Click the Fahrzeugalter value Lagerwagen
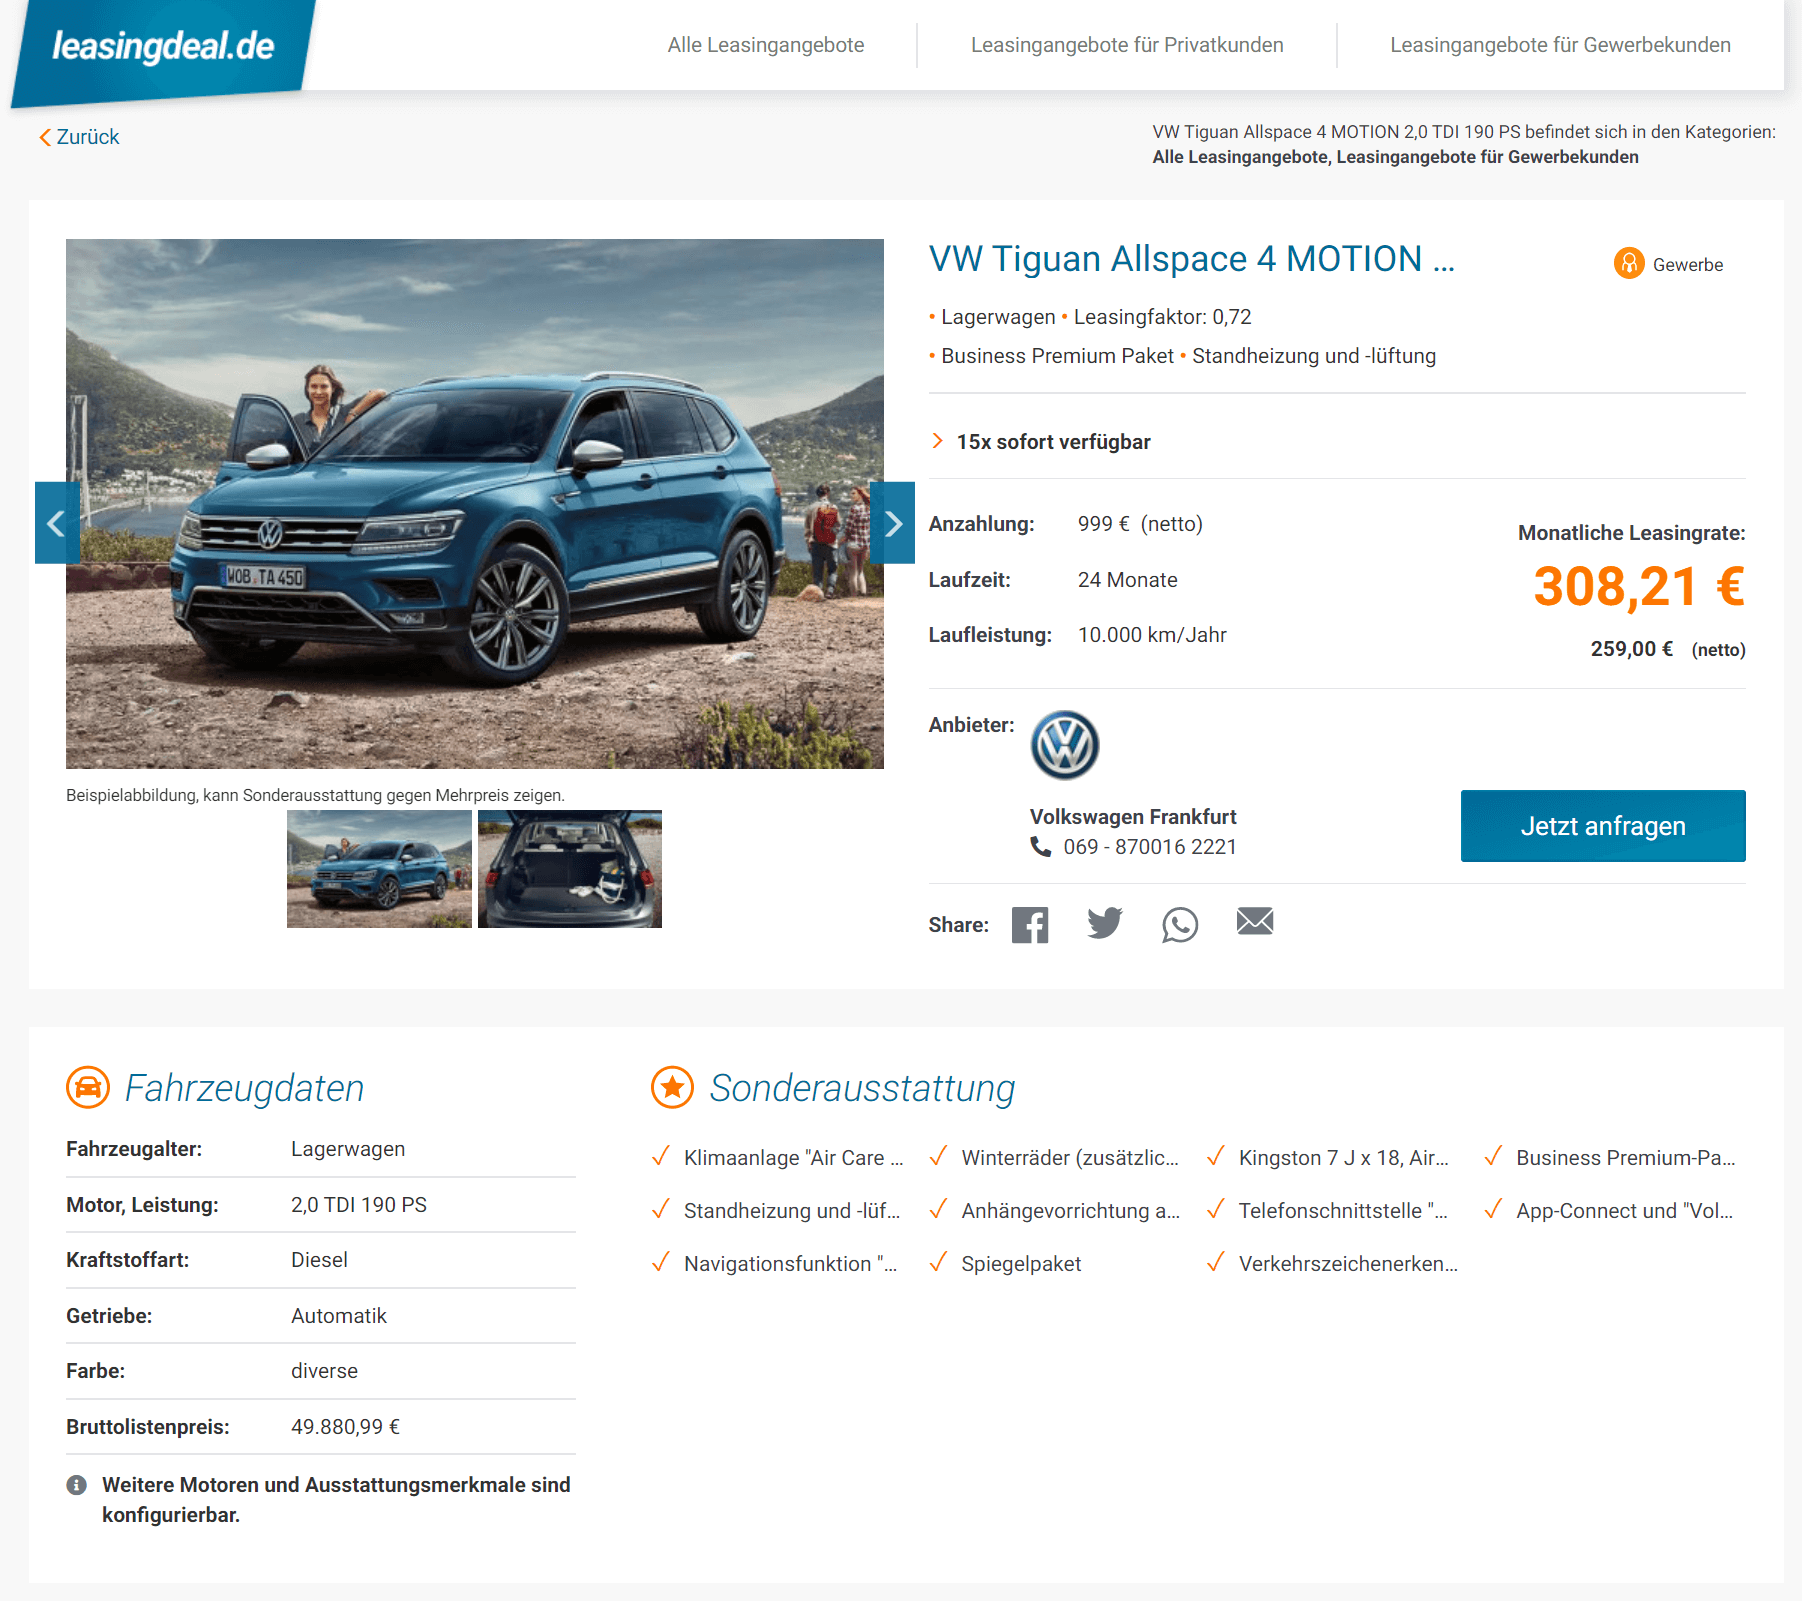 348,1149
